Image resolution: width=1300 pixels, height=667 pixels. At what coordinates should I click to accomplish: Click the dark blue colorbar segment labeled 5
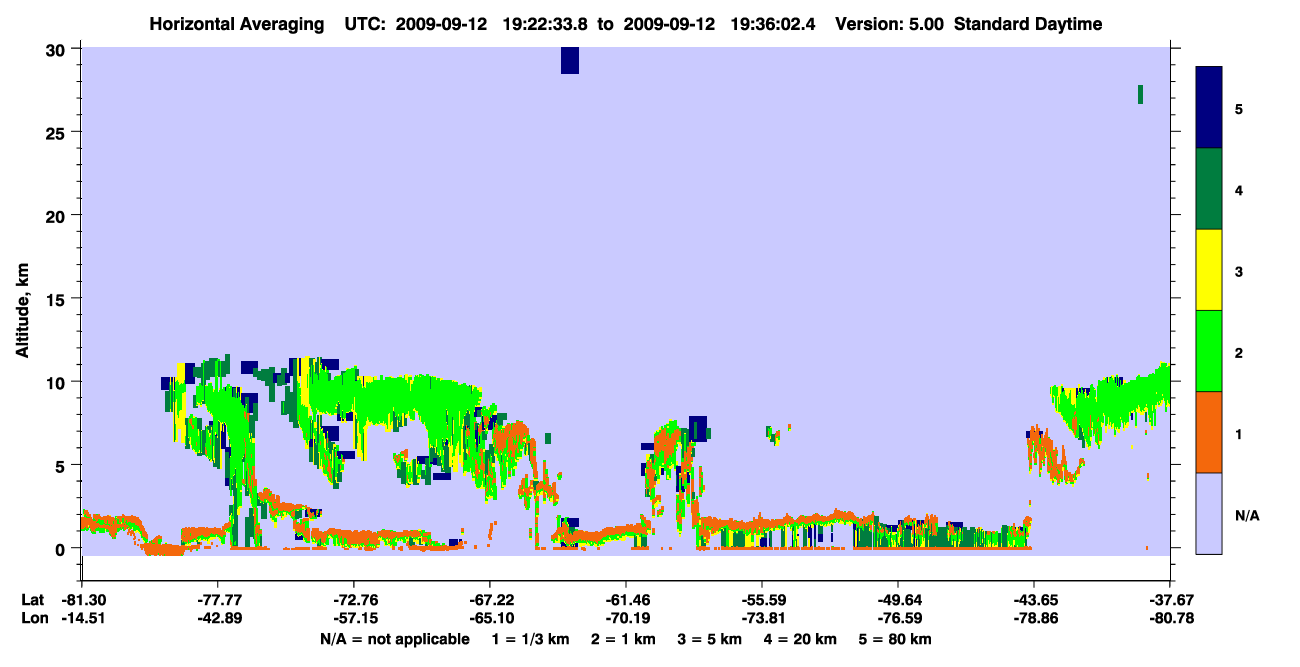tap(1209, 108)
